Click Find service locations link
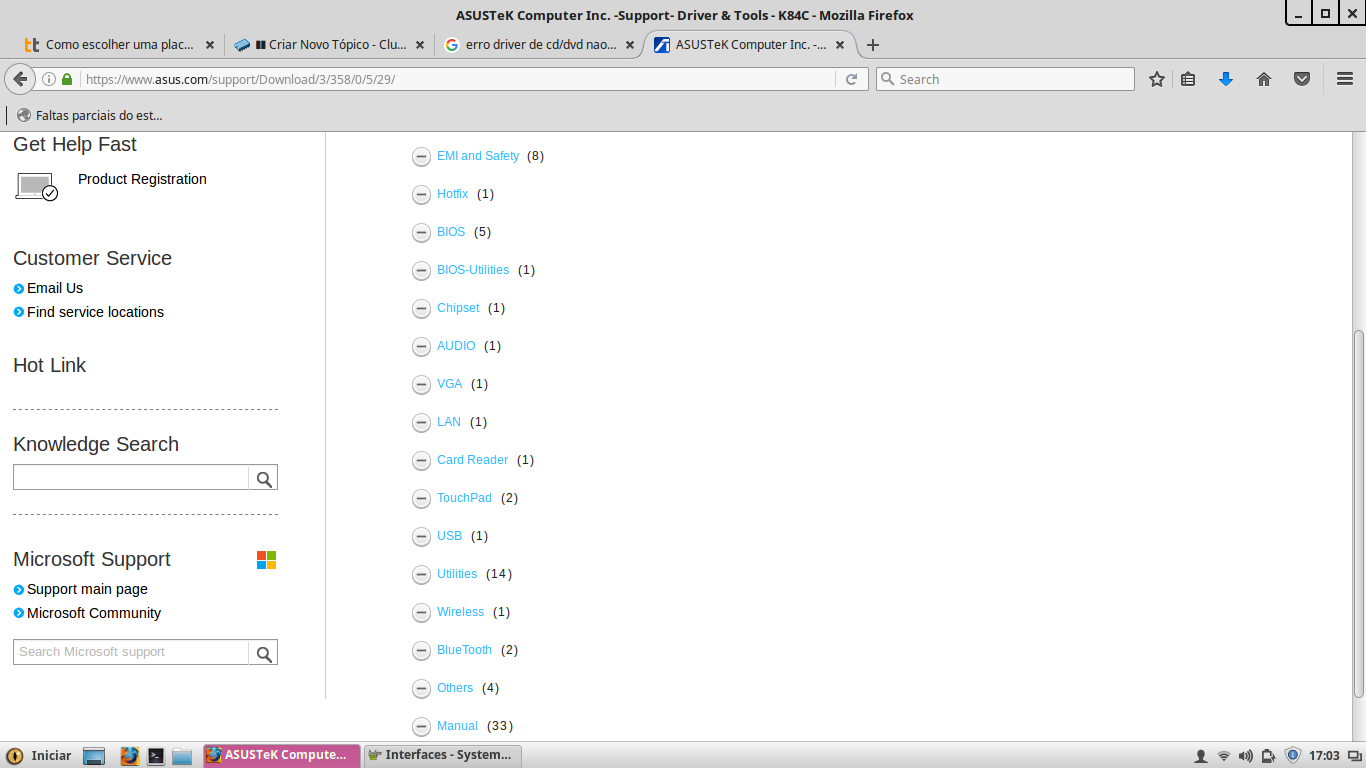Screen dimensions: 1366x768 tap(95, 312)
